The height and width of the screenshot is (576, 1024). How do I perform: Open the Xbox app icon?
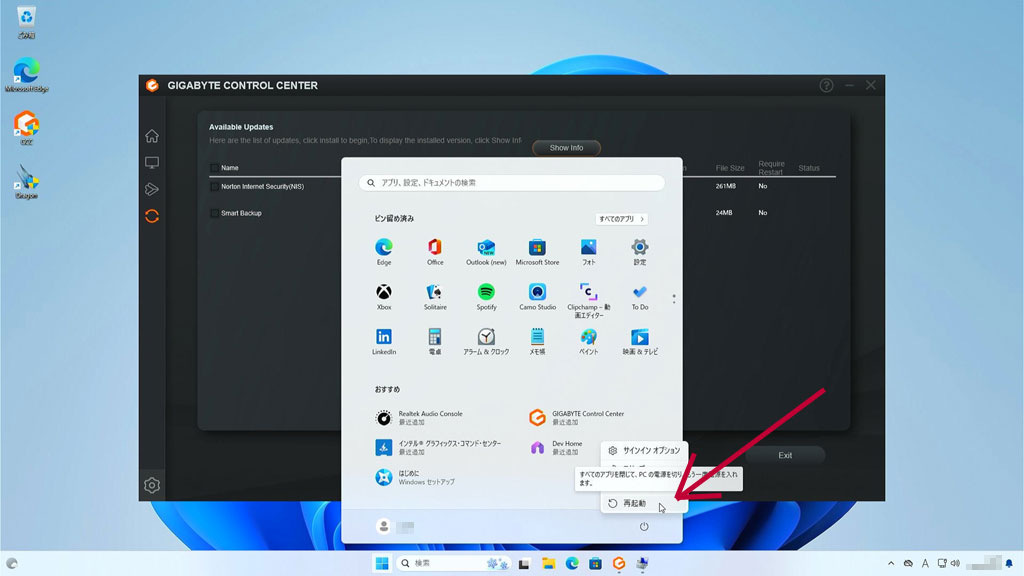tap(384, 292)
